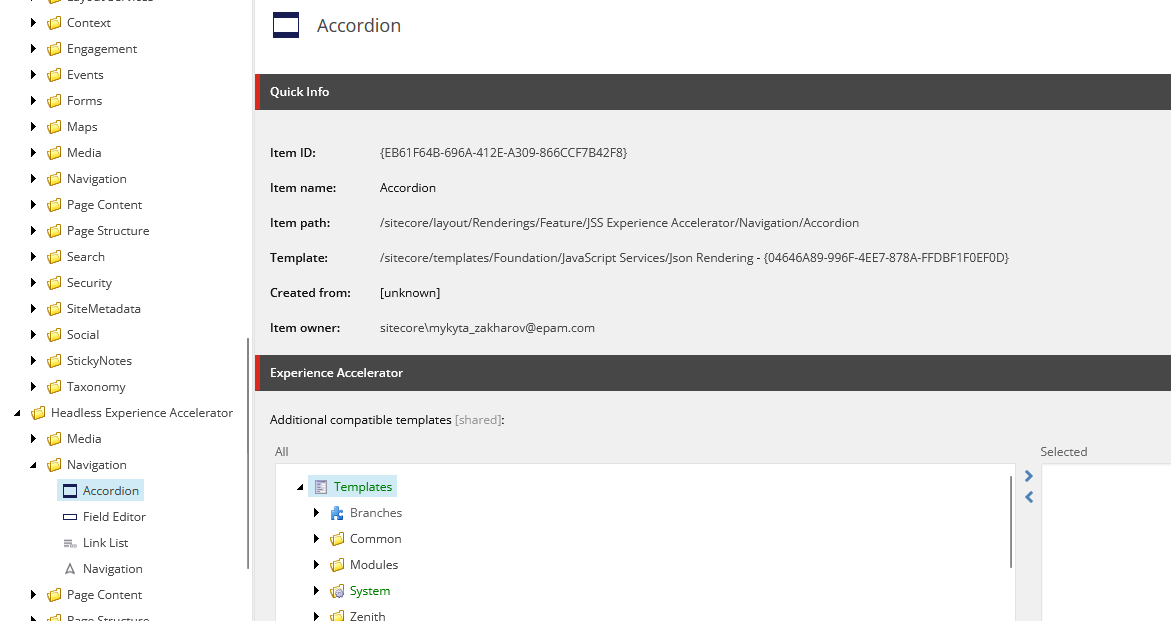
Task: Select the Navigation rendering triangle icon
Action: coord(69,568)
